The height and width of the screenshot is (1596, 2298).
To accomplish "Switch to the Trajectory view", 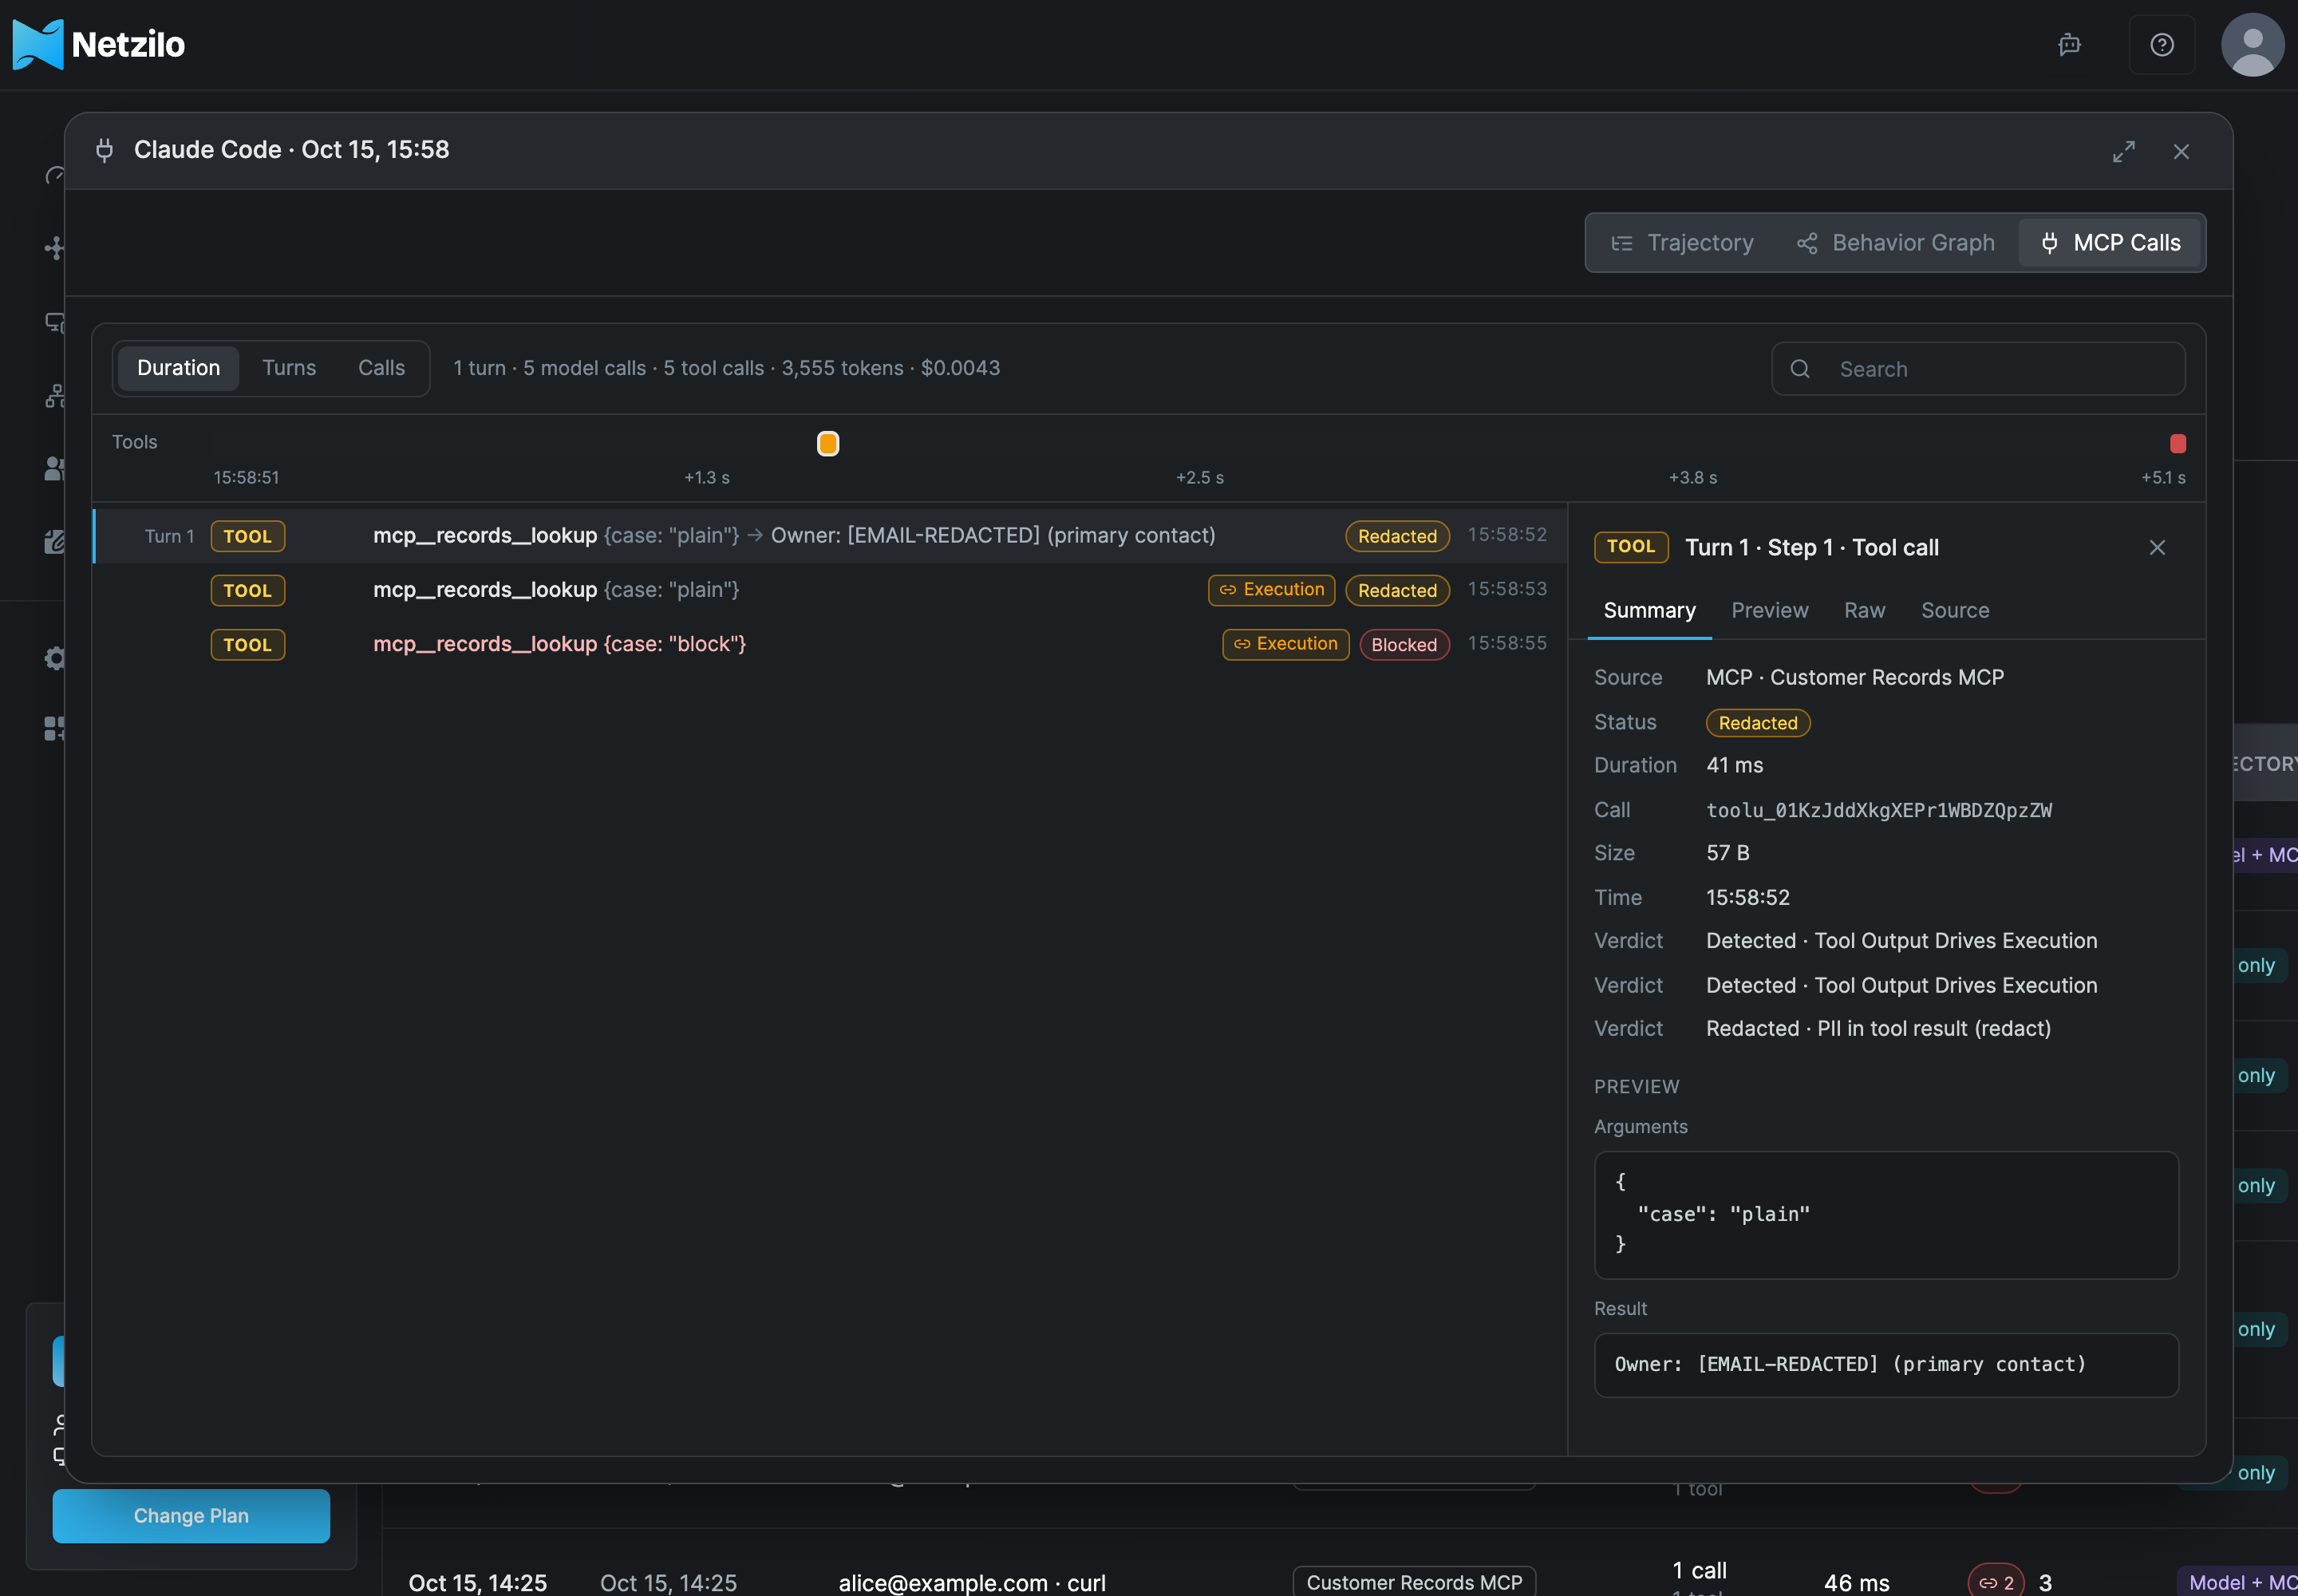I will (x=1682, y=243).
